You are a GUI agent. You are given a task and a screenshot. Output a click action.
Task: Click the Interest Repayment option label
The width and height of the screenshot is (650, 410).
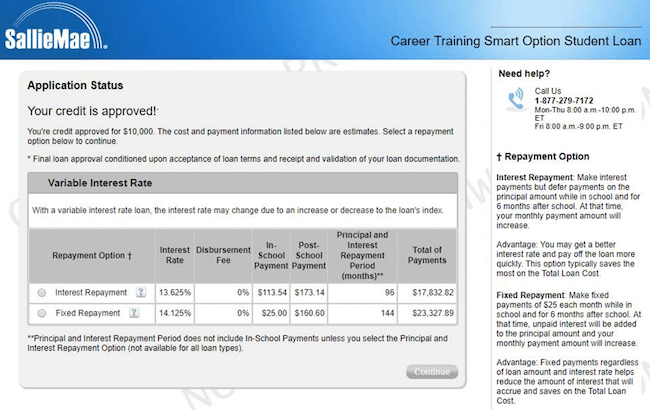[x=91, y=292]
